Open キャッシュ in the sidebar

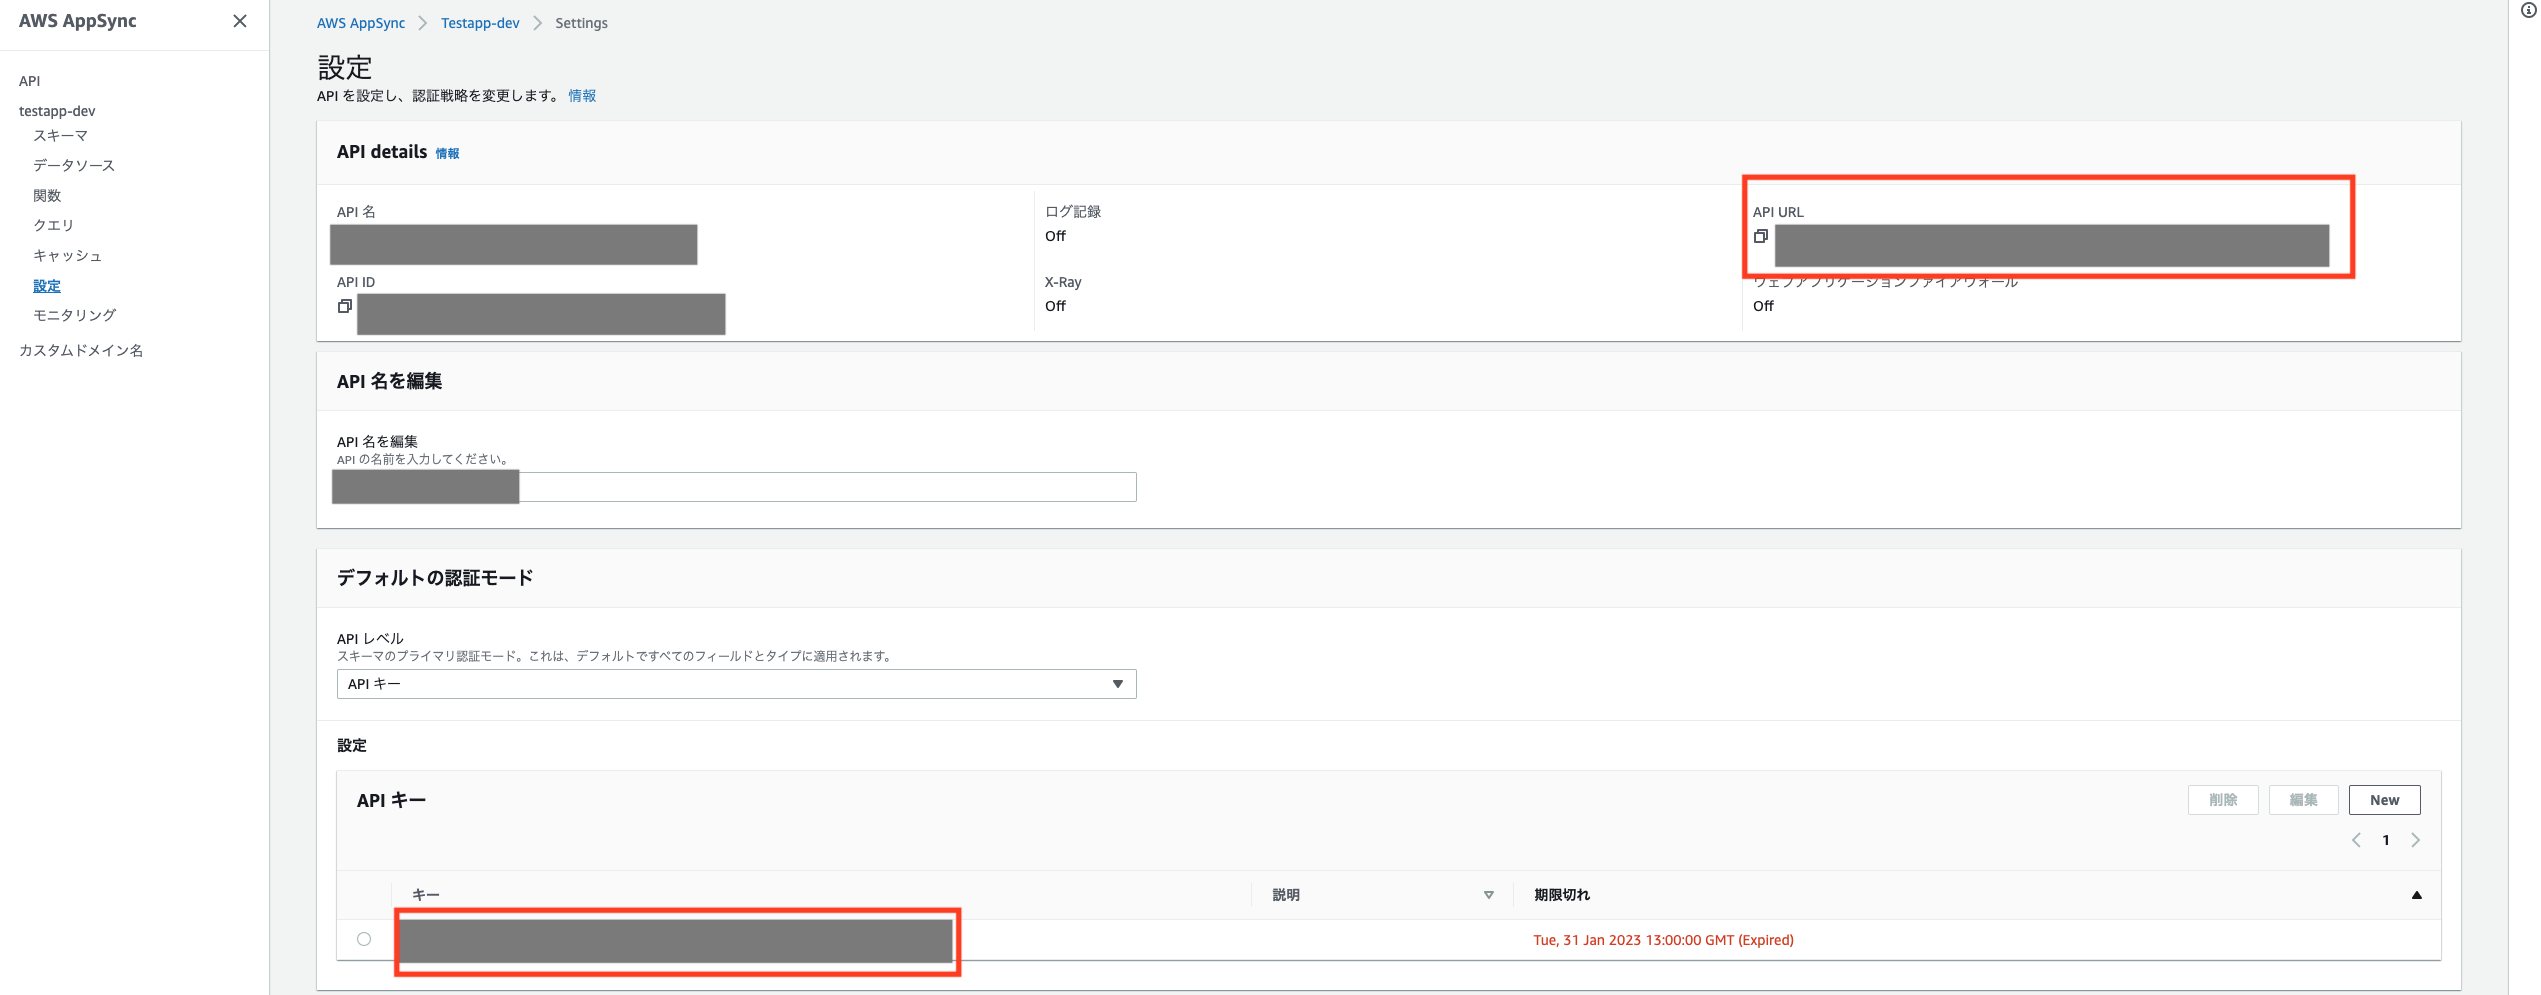coord(67,255)
